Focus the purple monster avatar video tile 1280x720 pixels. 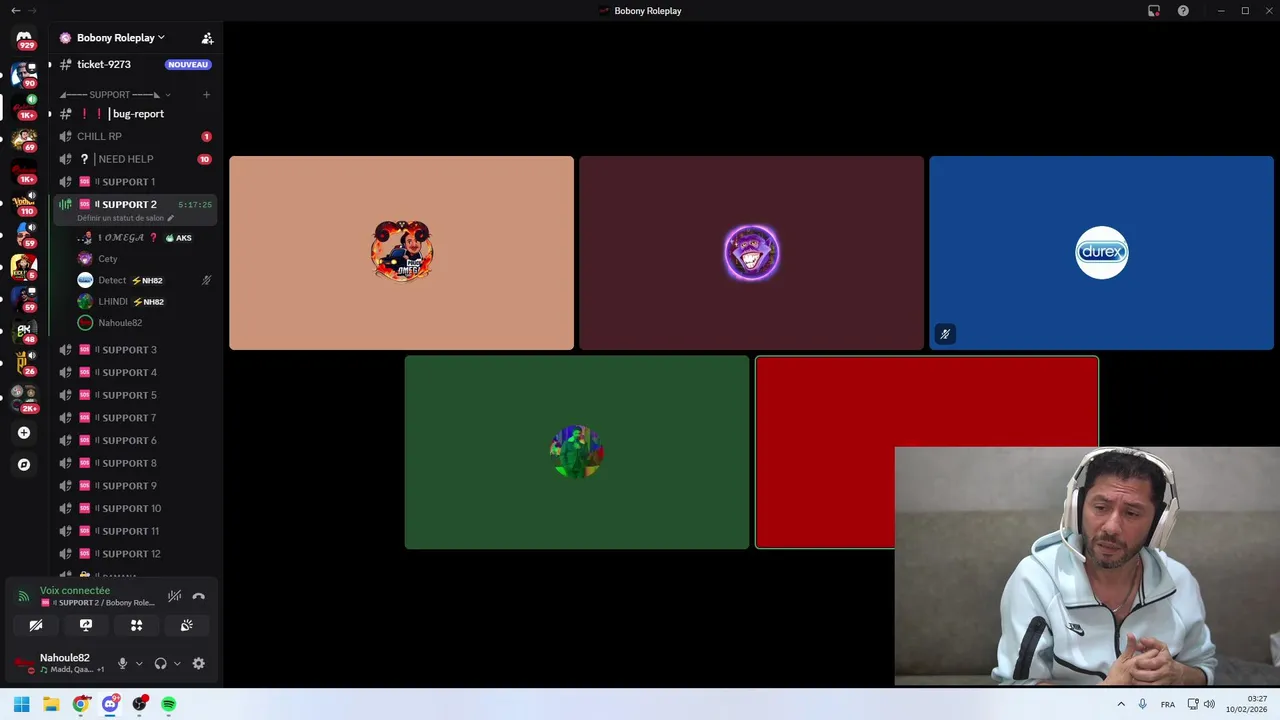coord(751,253)
